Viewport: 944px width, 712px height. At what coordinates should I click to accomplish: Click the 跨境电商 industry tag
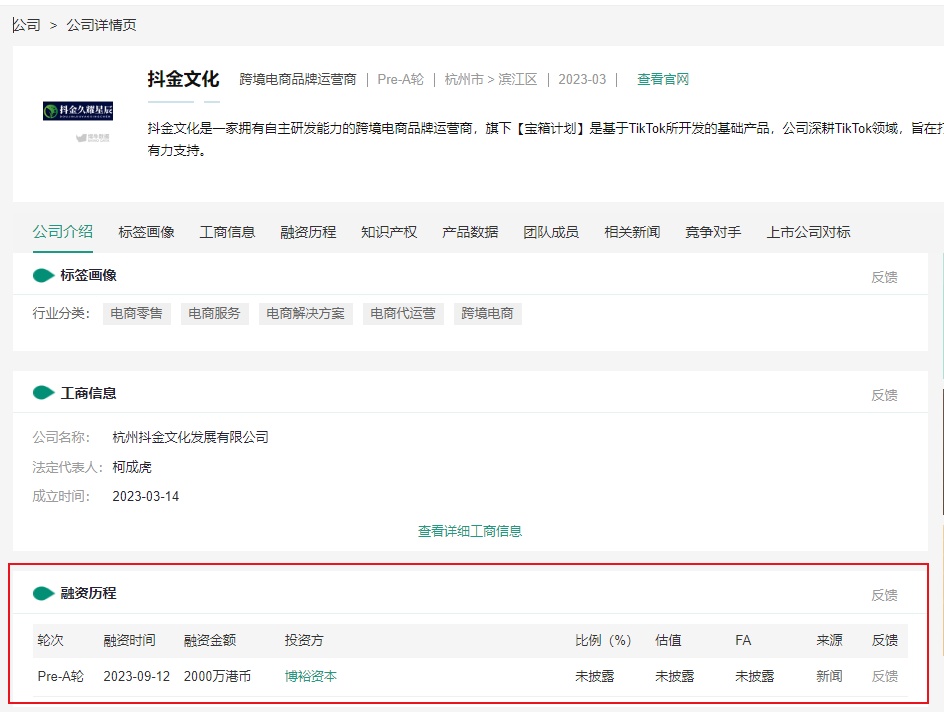pyautogui.click(x=488, y=314)
